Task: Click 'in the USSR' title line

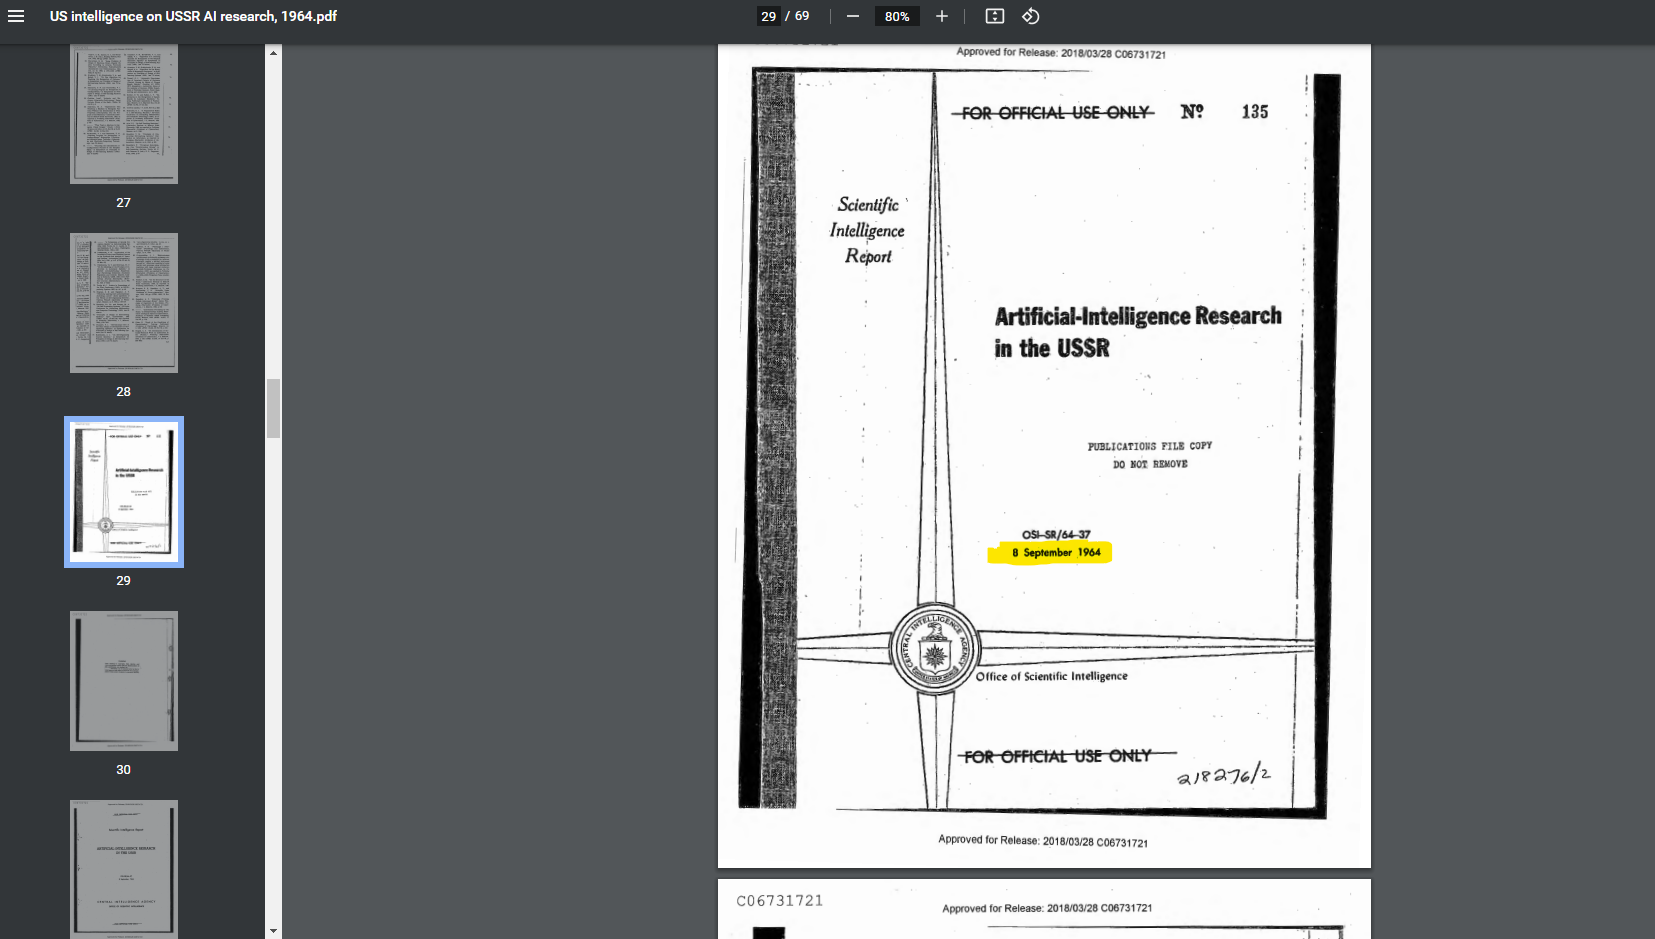Action: (1052, 348)
